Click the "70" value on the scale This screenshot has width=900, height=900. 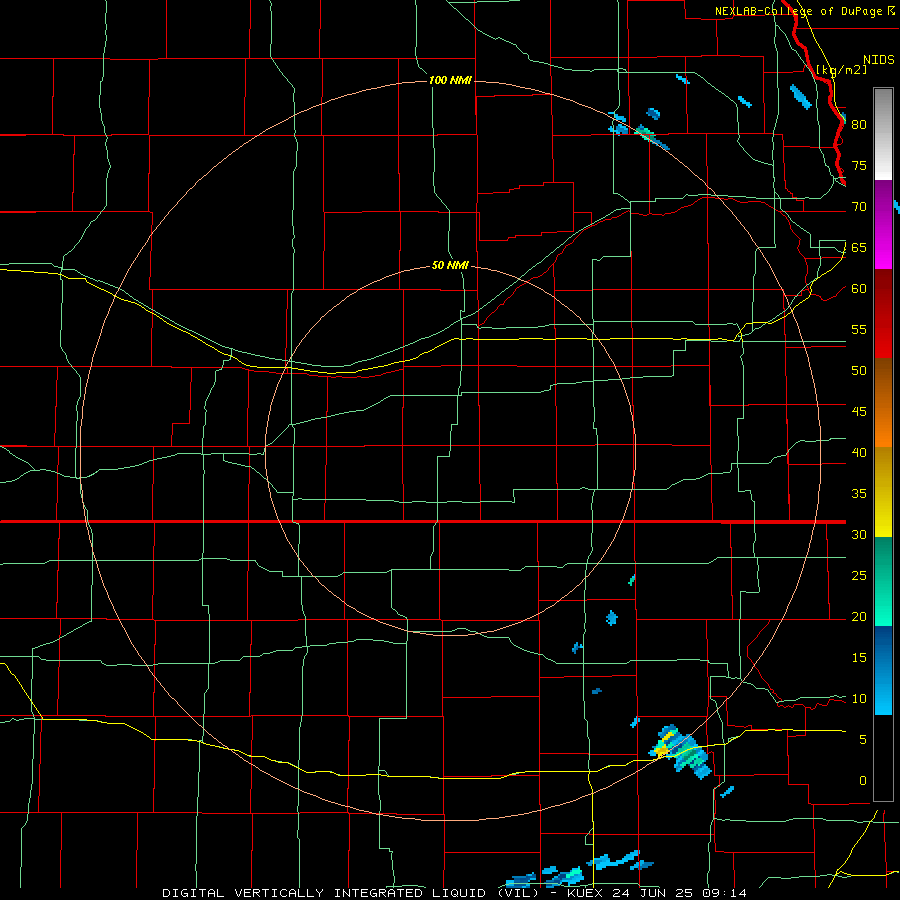coord(859,207)
